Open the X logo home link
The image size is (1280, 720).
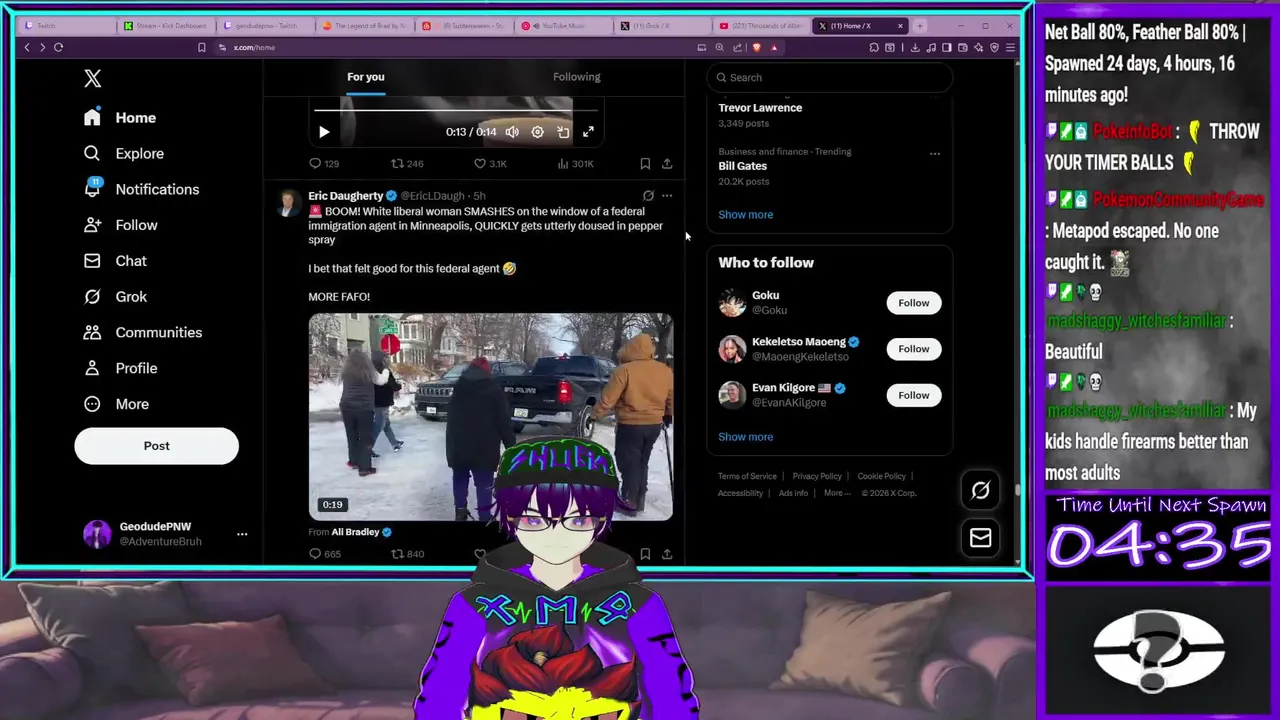tap(93, 78)
